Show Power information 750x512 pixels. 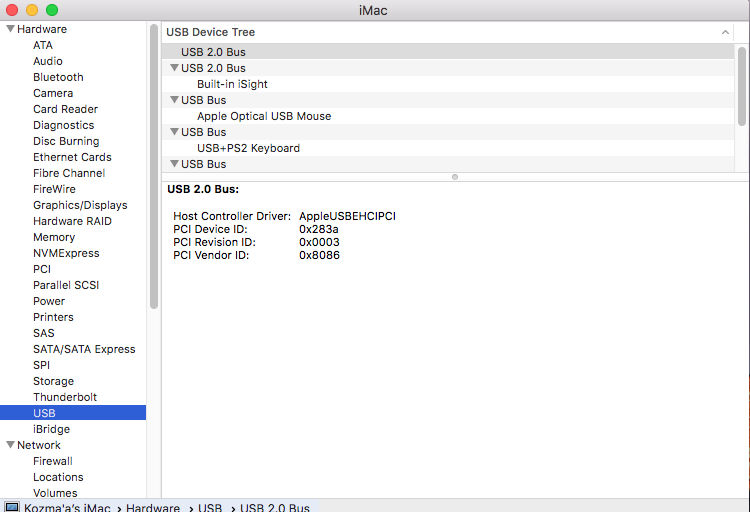click(49, 301)
